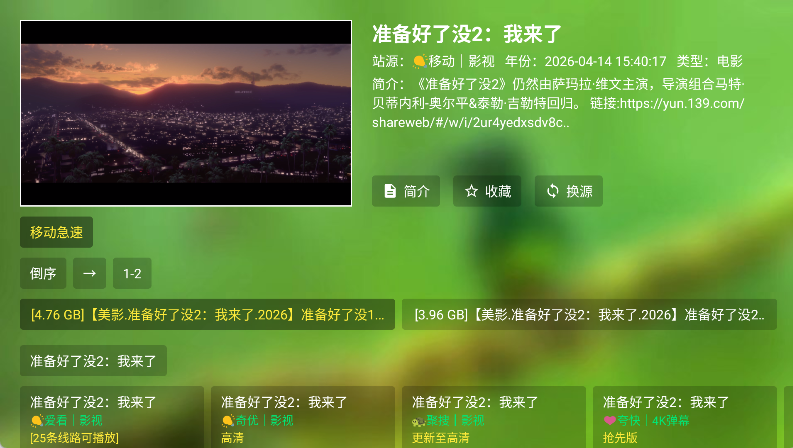Open the 奇优 影视 高清 result card
The width and height of the screenshot is (793, 448).
coord(302,417)
